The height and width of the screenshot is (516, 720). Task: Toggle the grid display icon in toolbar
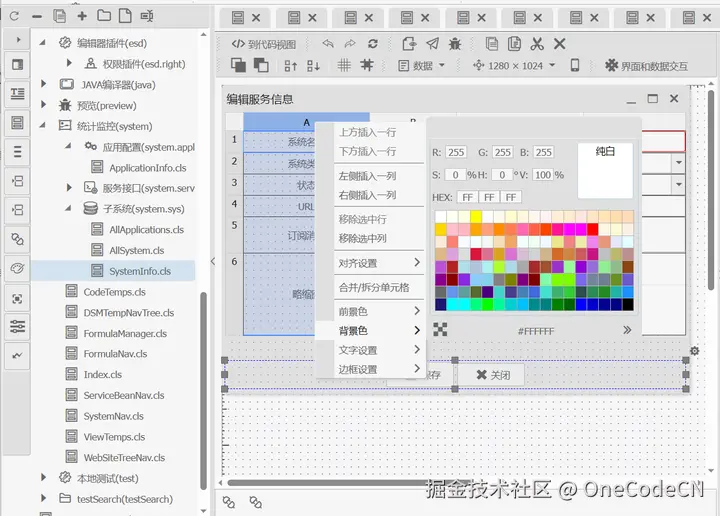pos(343,65)
